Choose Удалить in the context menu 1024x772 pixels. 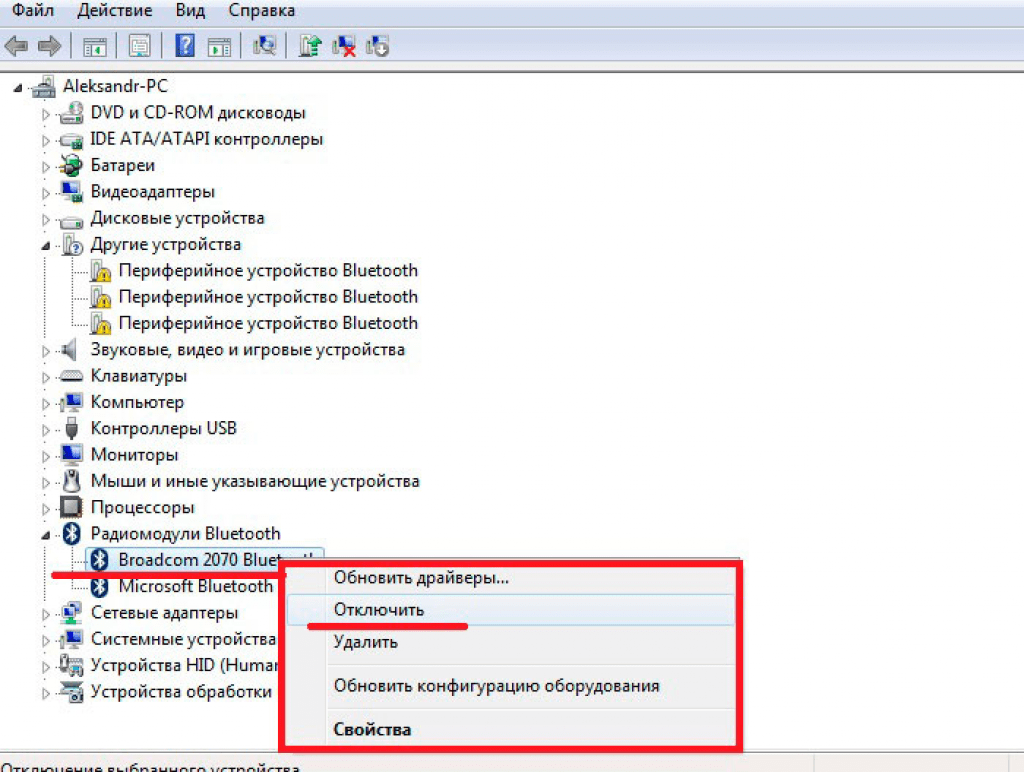click(x=511, y=642)
